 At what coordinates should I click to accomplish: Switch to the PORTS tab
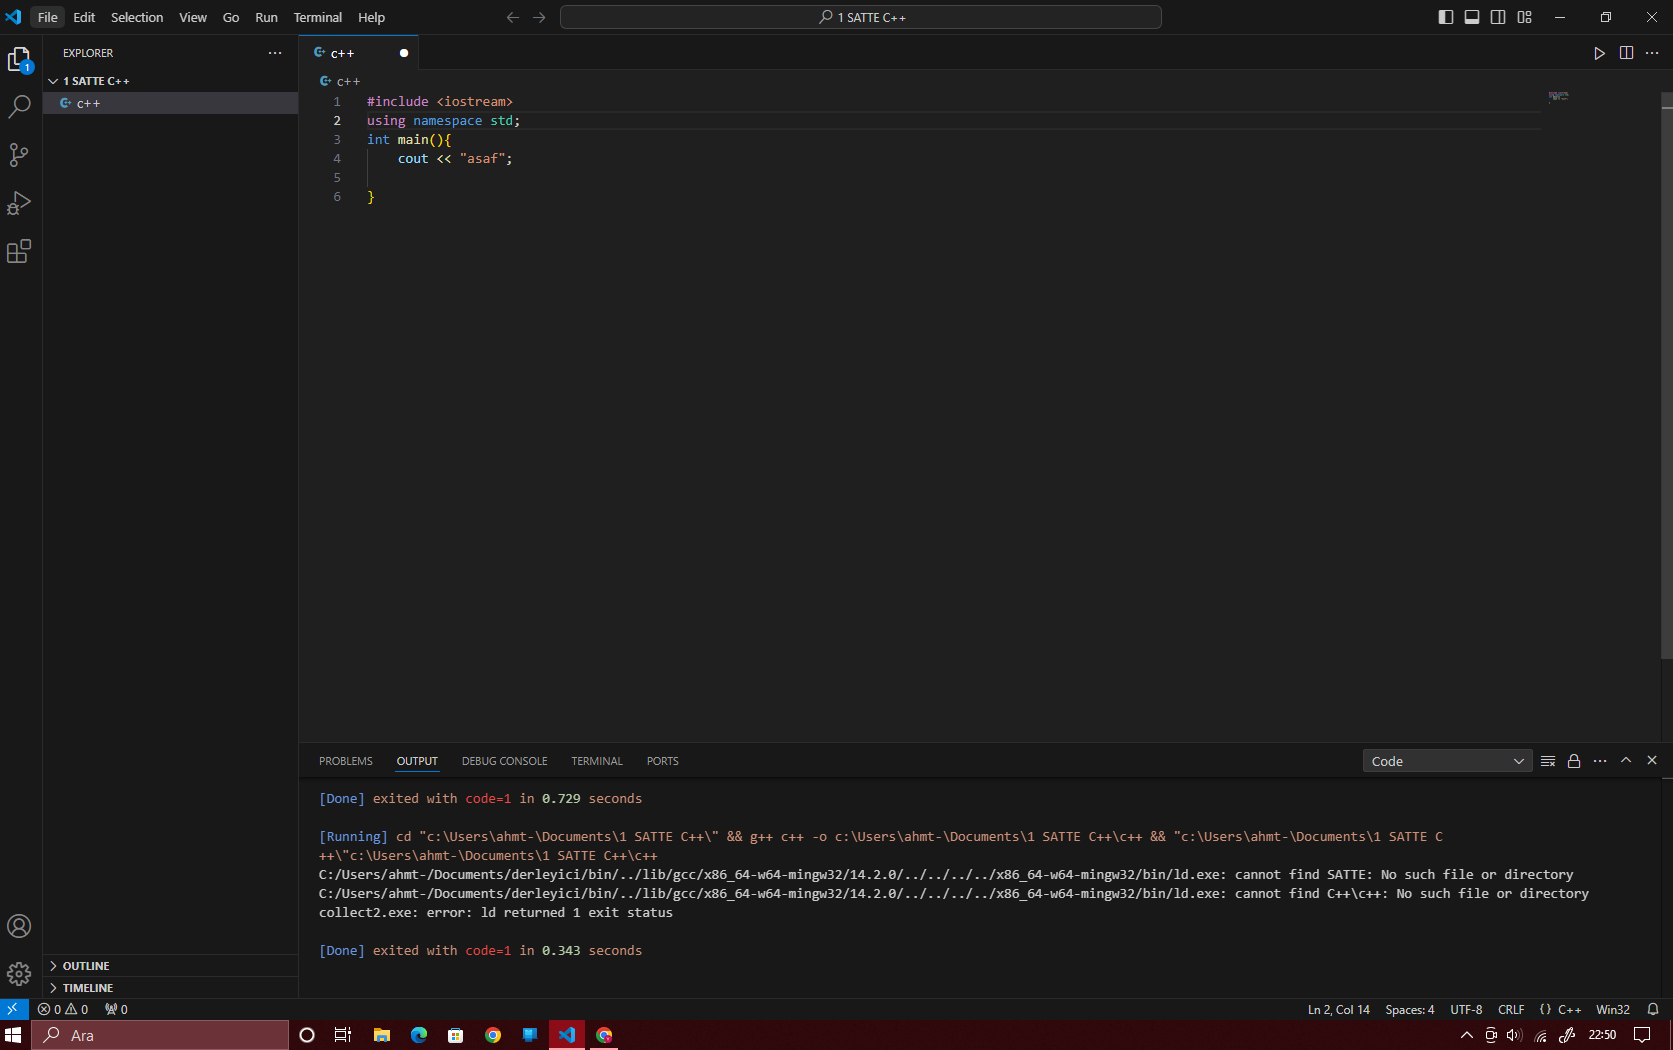662,761
